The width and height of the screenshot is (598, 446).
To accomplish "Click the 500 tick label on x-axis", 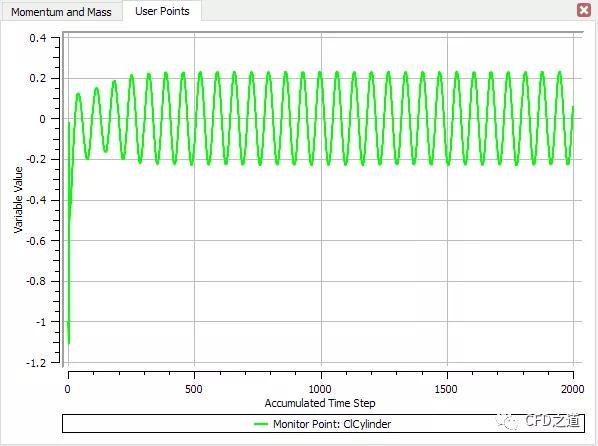I will (x=194, y=389).
